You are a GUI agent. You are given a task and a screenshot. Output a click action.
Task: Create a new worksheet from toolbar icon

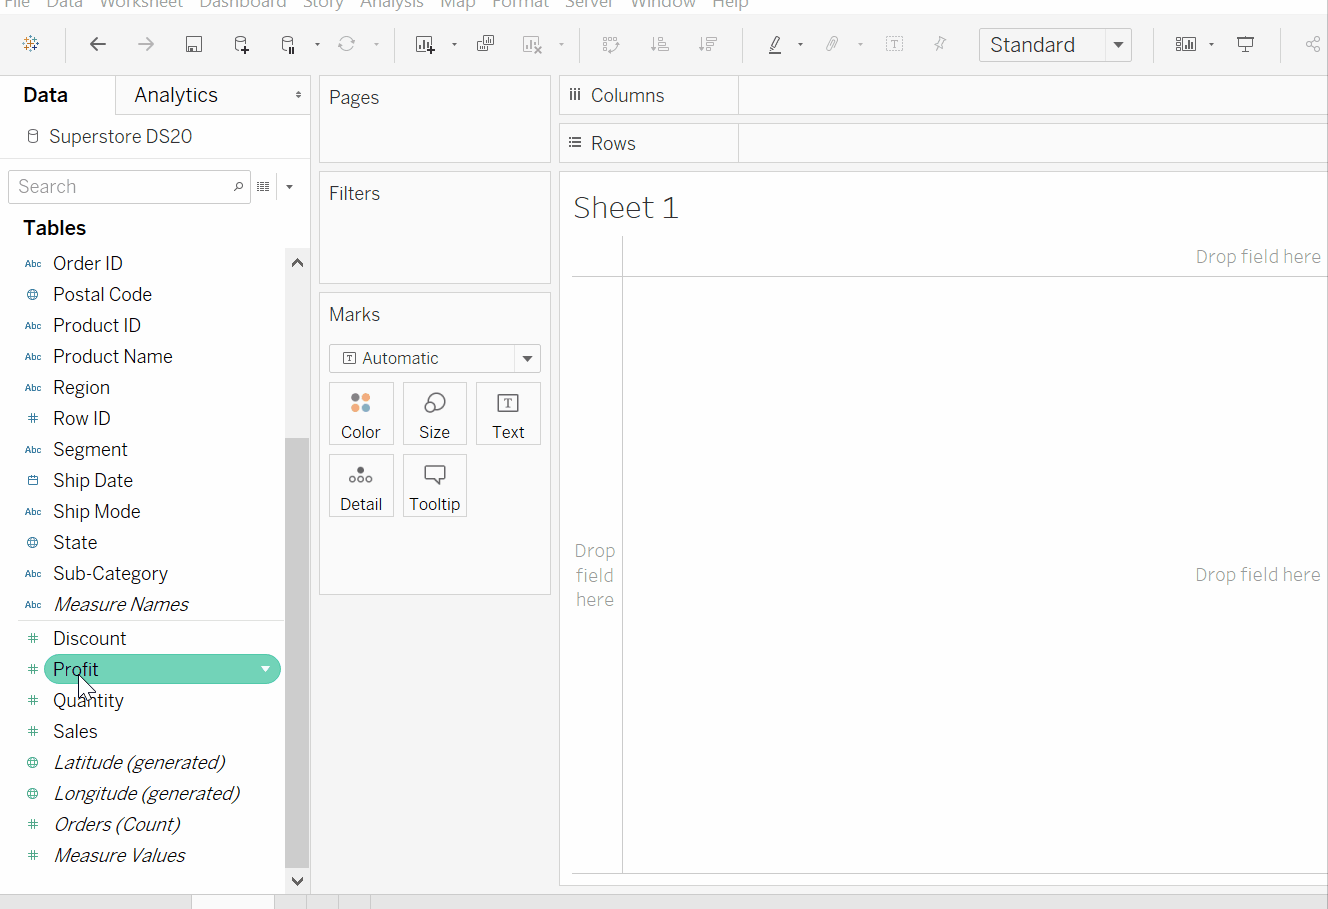click(425, 44)
